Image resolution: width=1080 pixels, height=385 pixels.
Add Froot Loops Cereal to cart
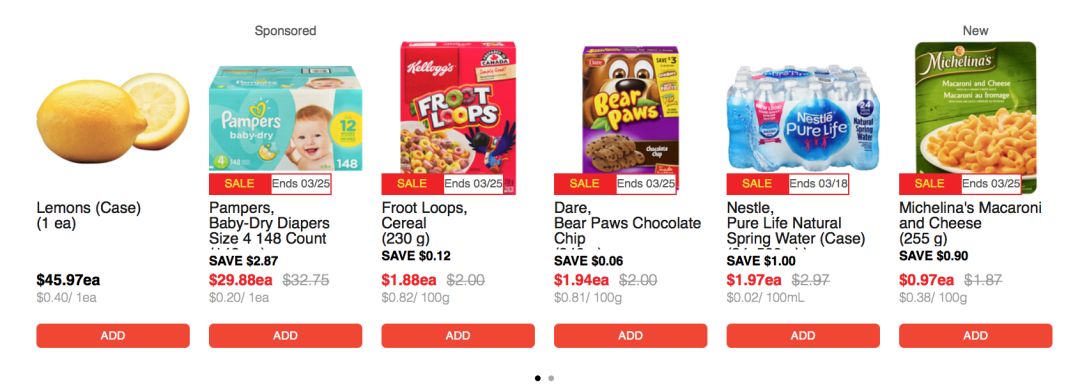point(458,335)
